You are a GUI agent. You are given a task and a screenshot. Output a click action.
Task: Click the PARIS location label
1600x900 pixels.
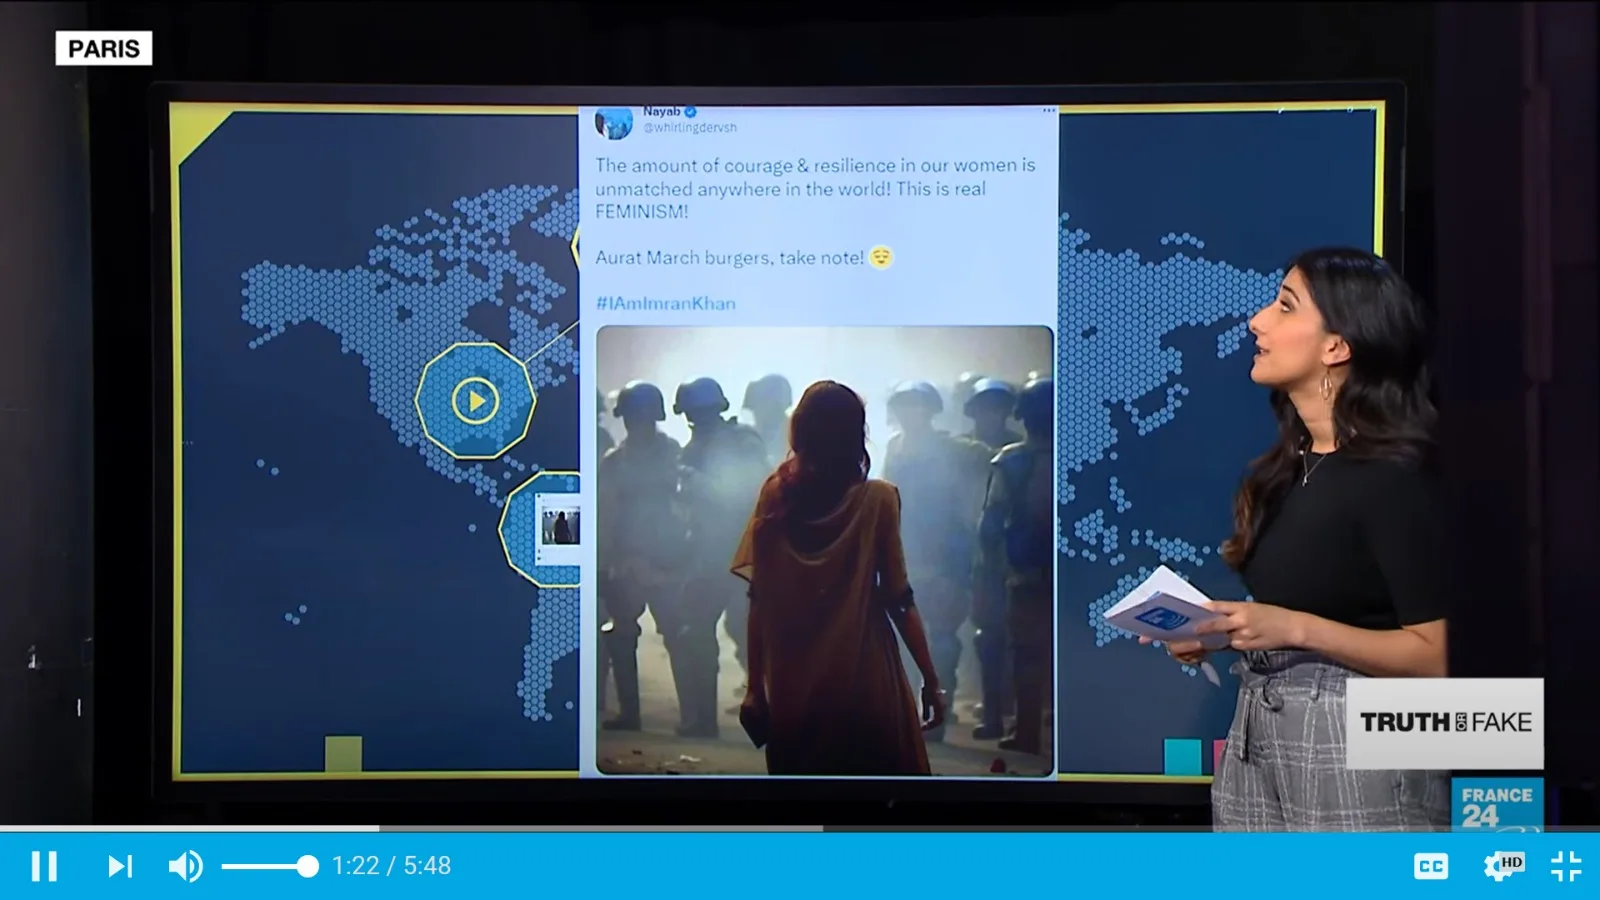pos(104,48)
